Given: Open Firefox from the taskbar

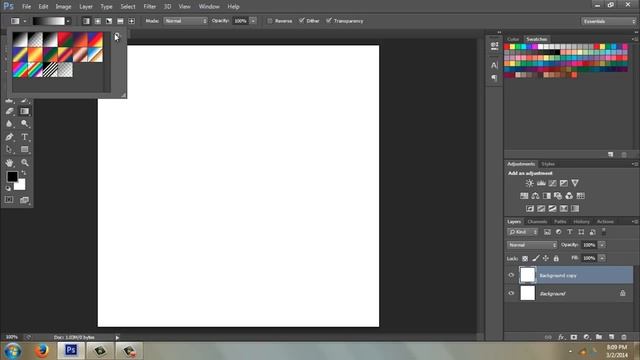Looking at the screenshot, I should pos(42,351).
